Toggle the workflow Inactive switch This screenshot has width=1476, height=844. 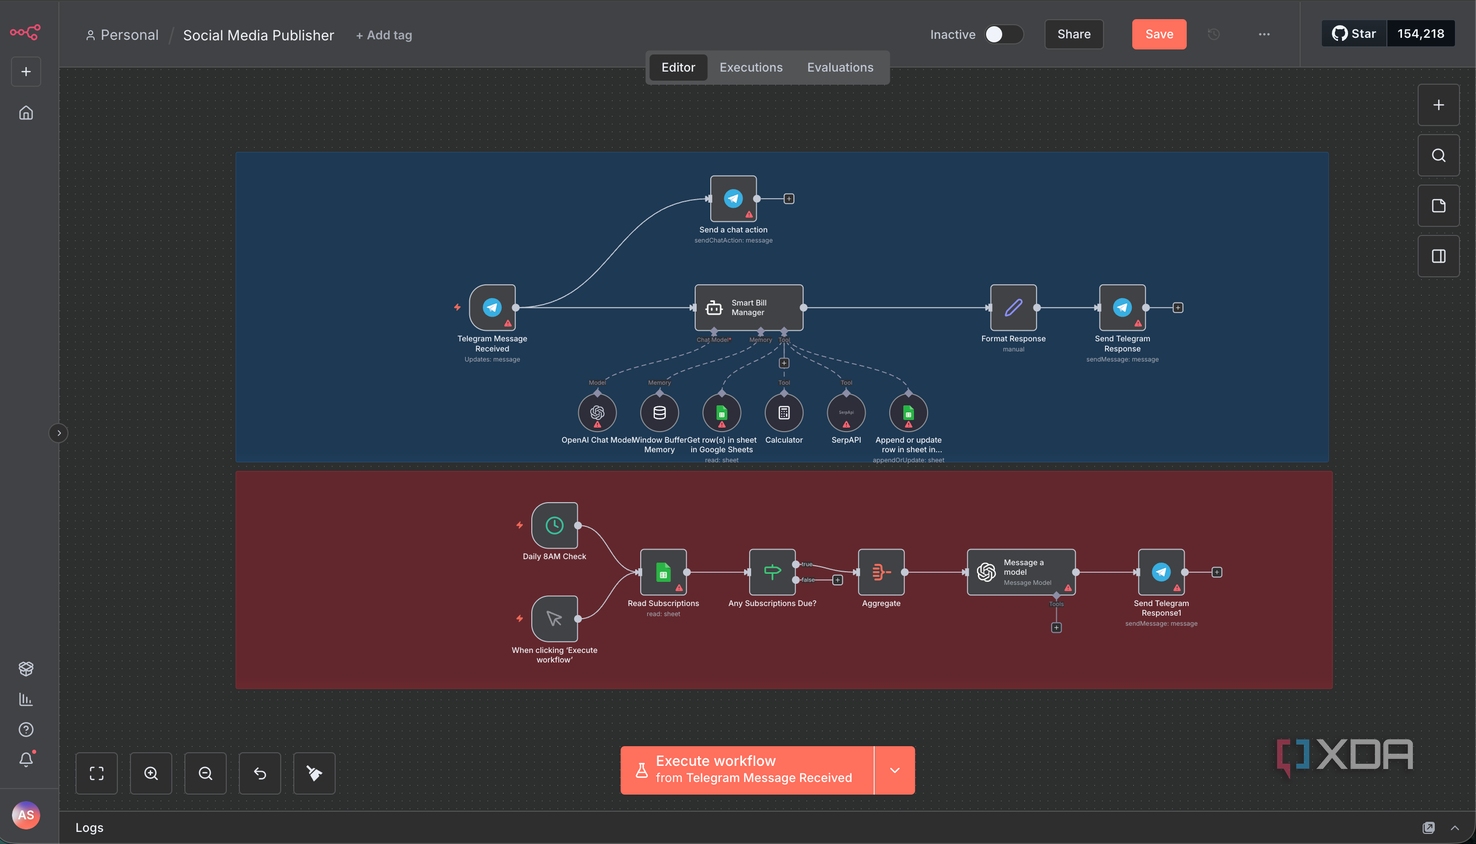(1003, 34)
